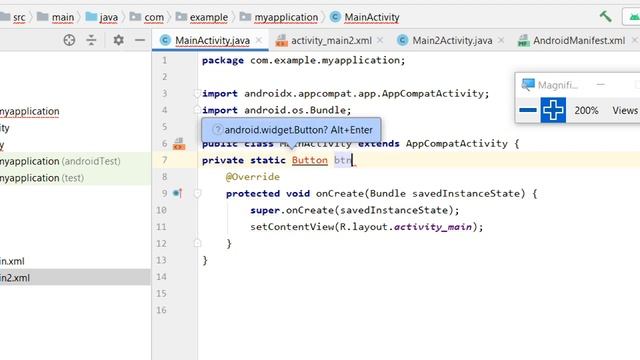Click the Main2Activity.java tab class icon

(402, 40)
